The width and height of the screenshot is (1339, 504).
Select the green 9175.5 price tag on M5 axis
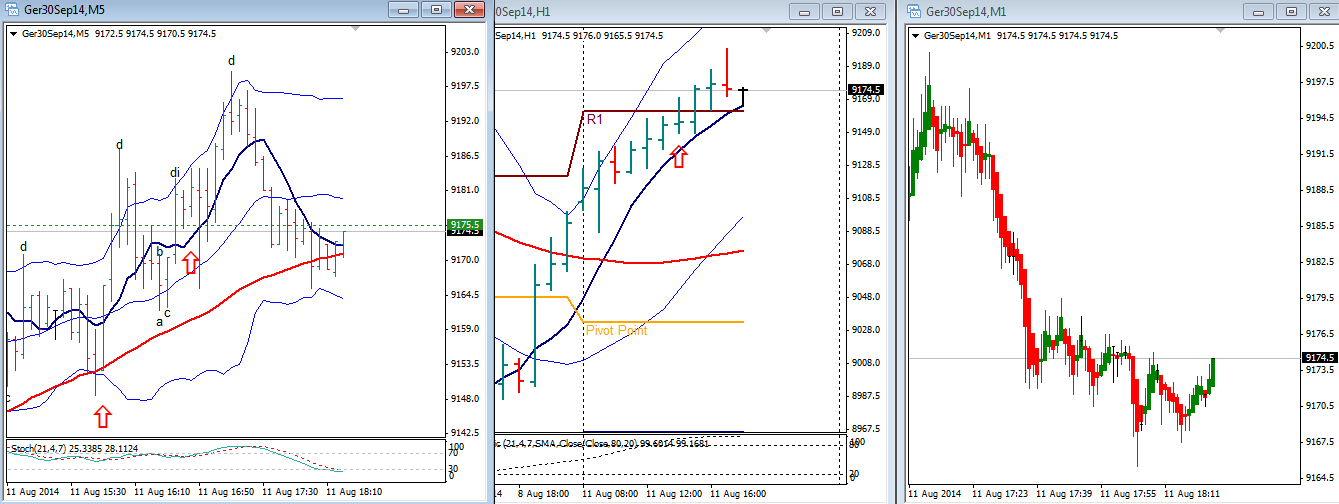click(x=466, y=224)
